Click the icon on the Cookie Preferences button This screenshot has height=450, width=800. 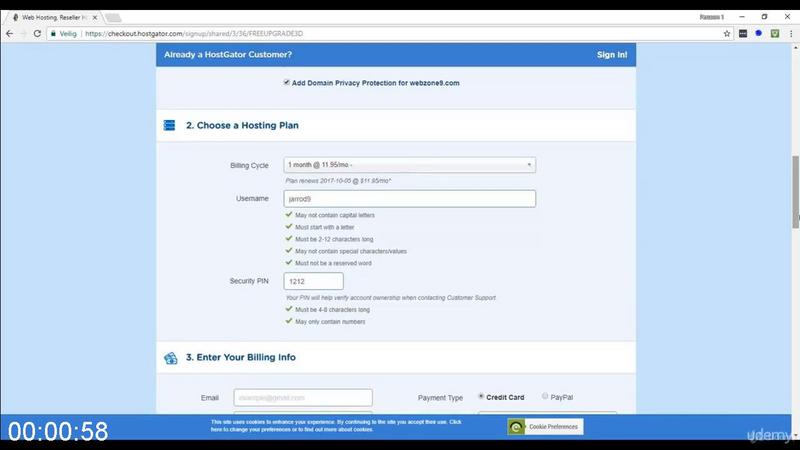516,427
